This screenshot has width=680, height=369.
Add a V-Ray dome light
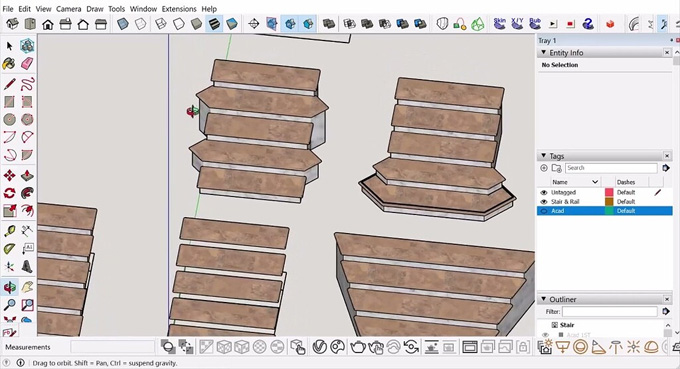pos(651,347)
